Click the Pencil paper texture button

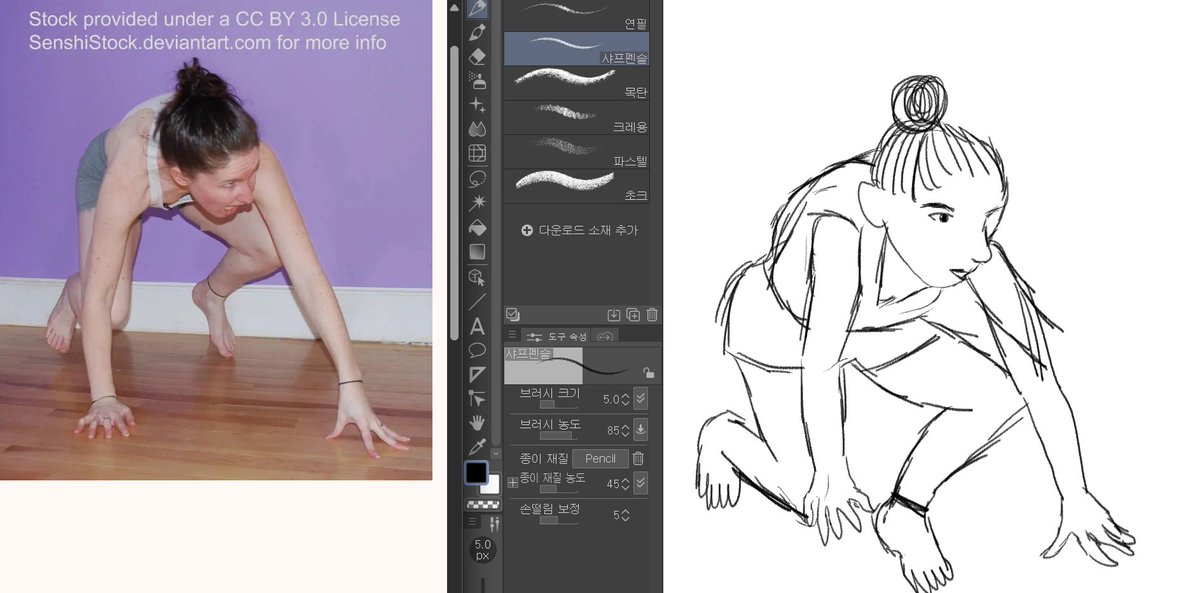[x=600, y=458]
